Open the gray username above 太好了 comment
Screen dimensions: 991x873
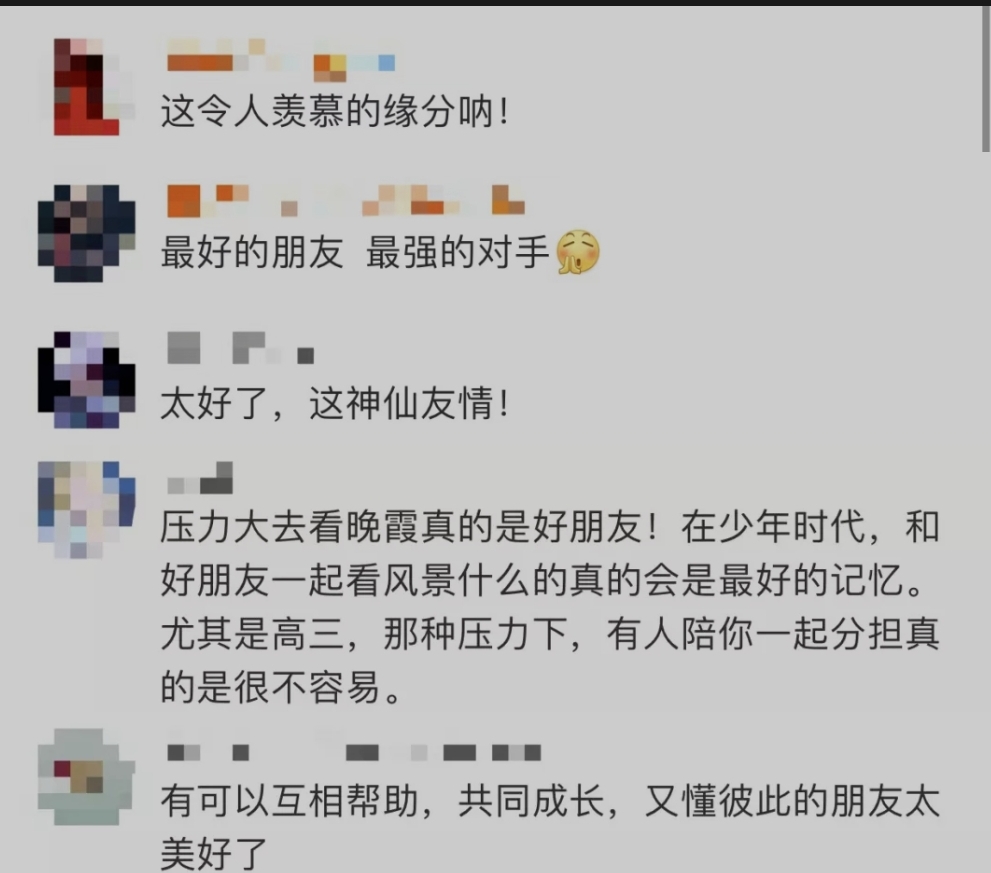coord(241,348)
